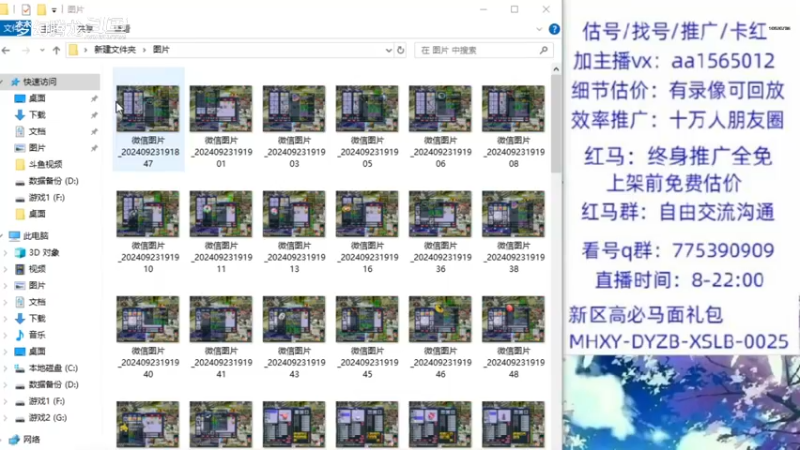This screenshot has height=450, width=800.
Task: Open pinned 下载 in Quick access
Action: [x=37, y=115]
